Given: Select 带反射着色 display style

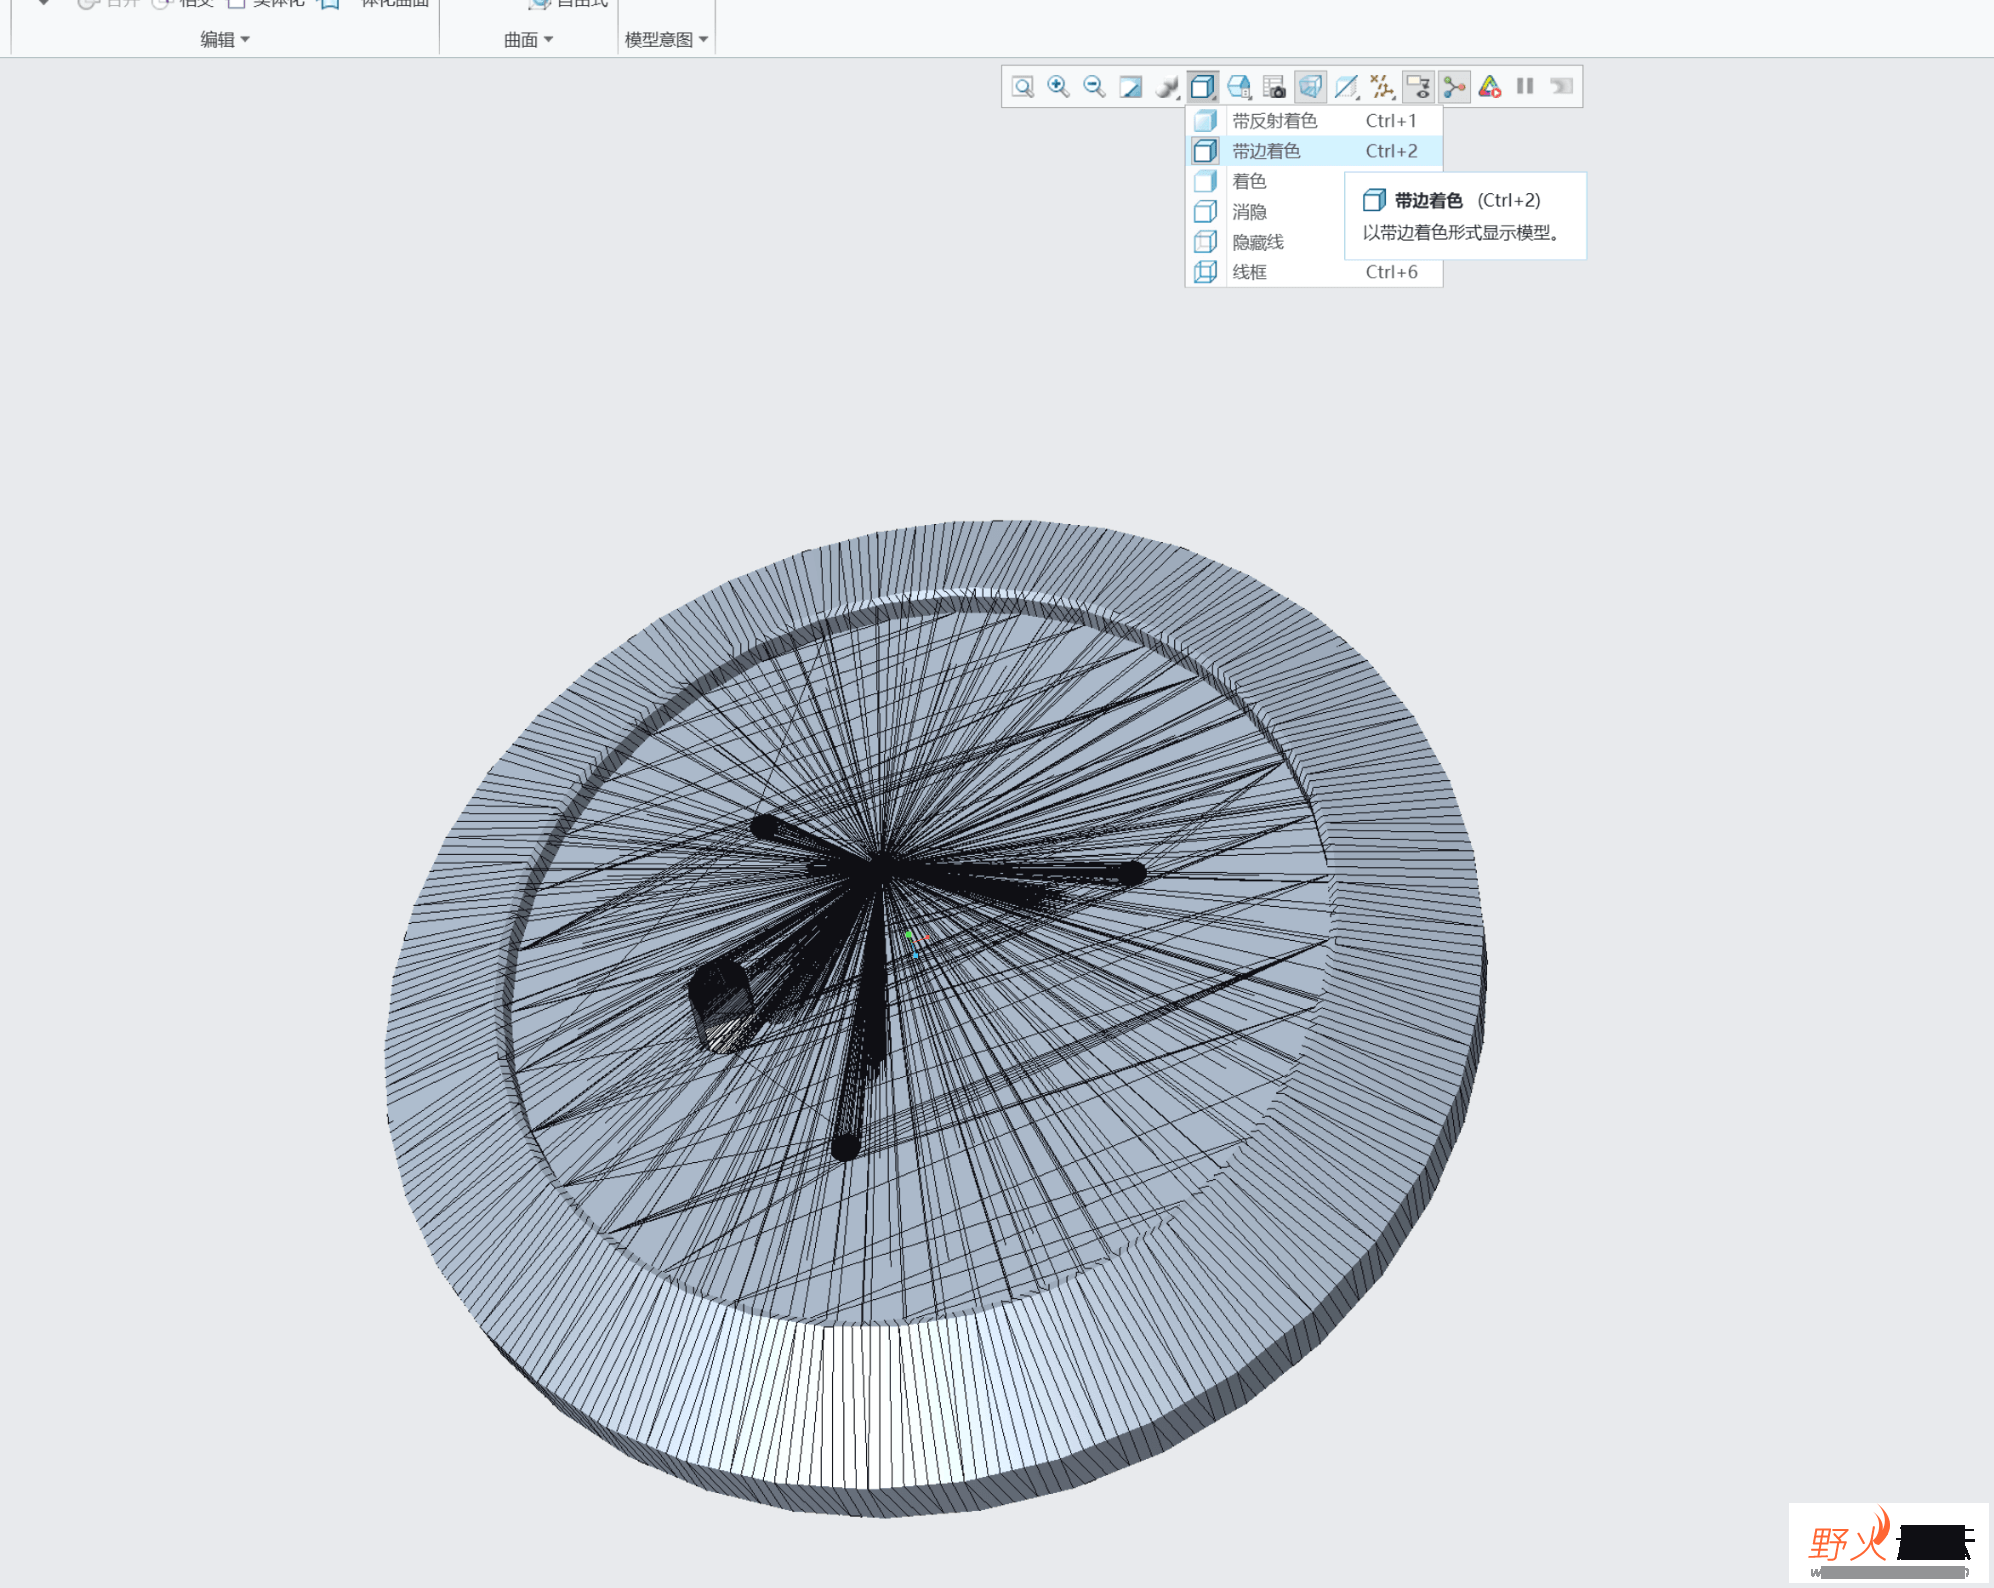Looking at the screenshot, I should [1314, 121].
